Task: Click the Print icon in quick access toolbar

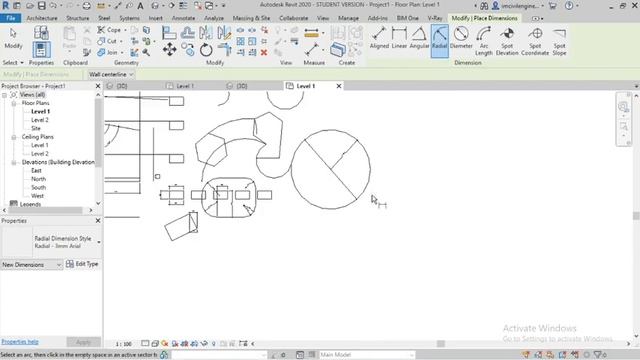Action: pyautogui.click(x=87, y=6)
